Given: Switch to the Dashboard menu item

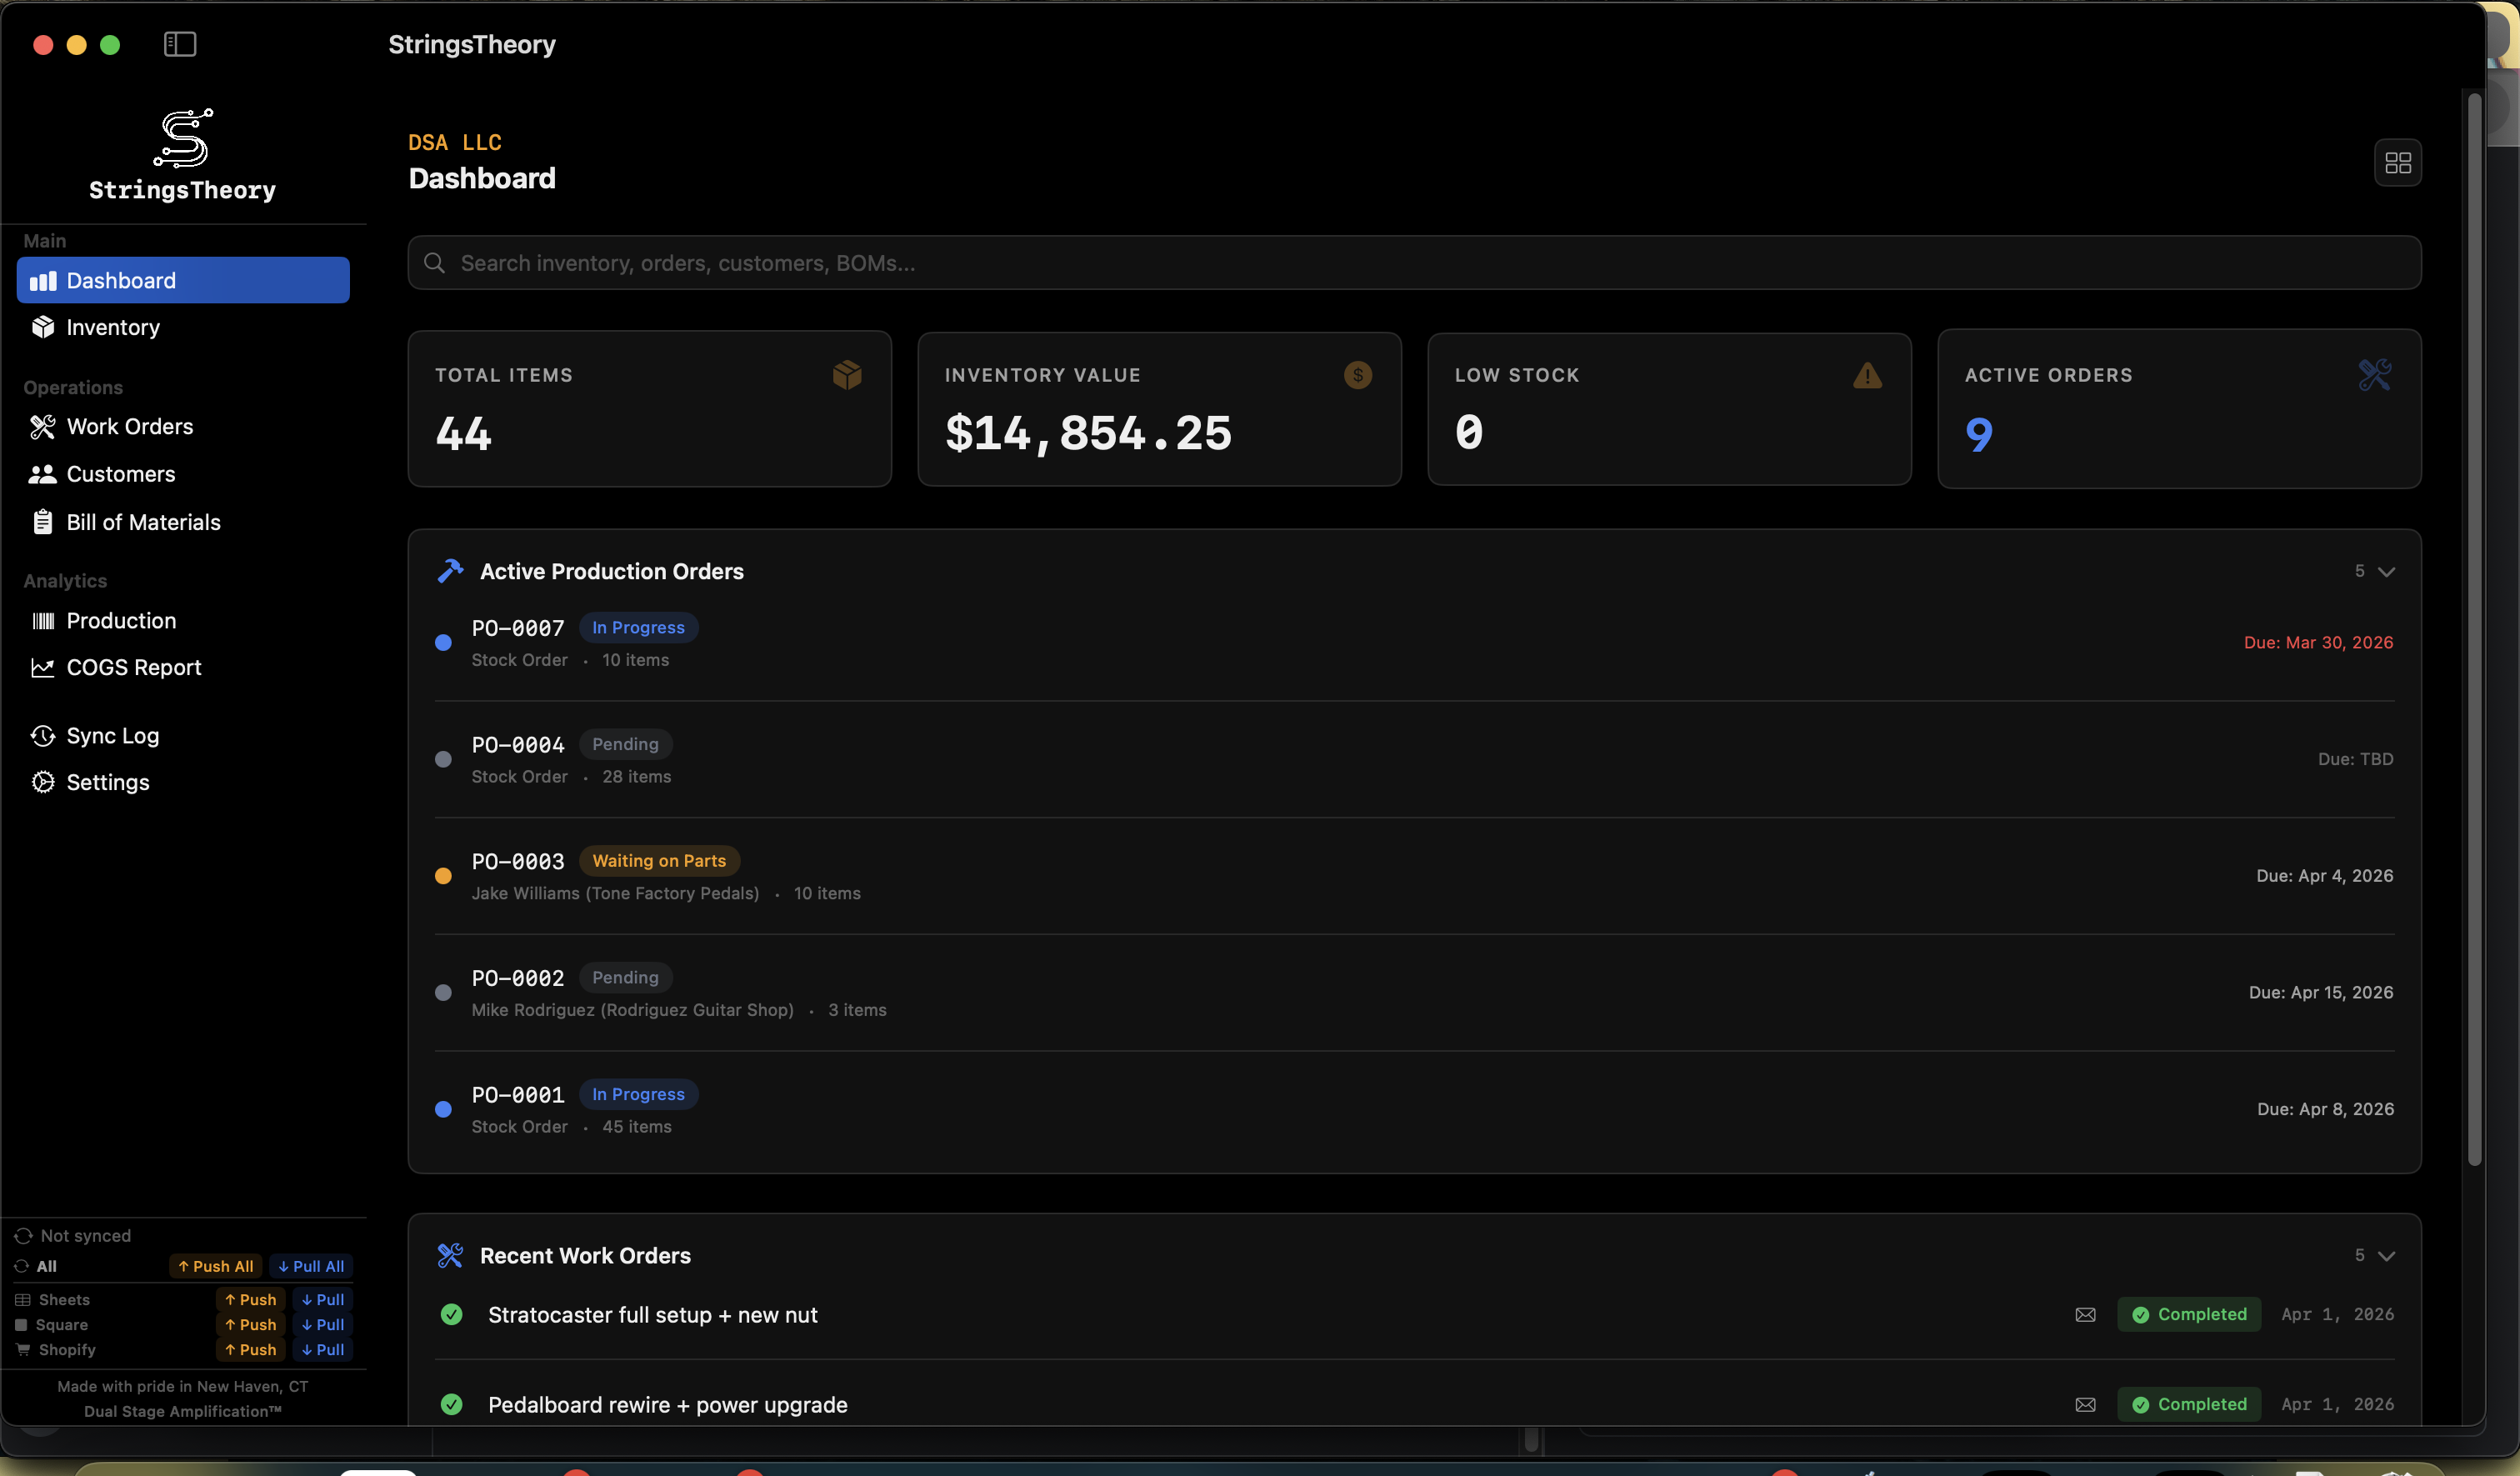Looking at the screenshot, I should coord(120,280).
